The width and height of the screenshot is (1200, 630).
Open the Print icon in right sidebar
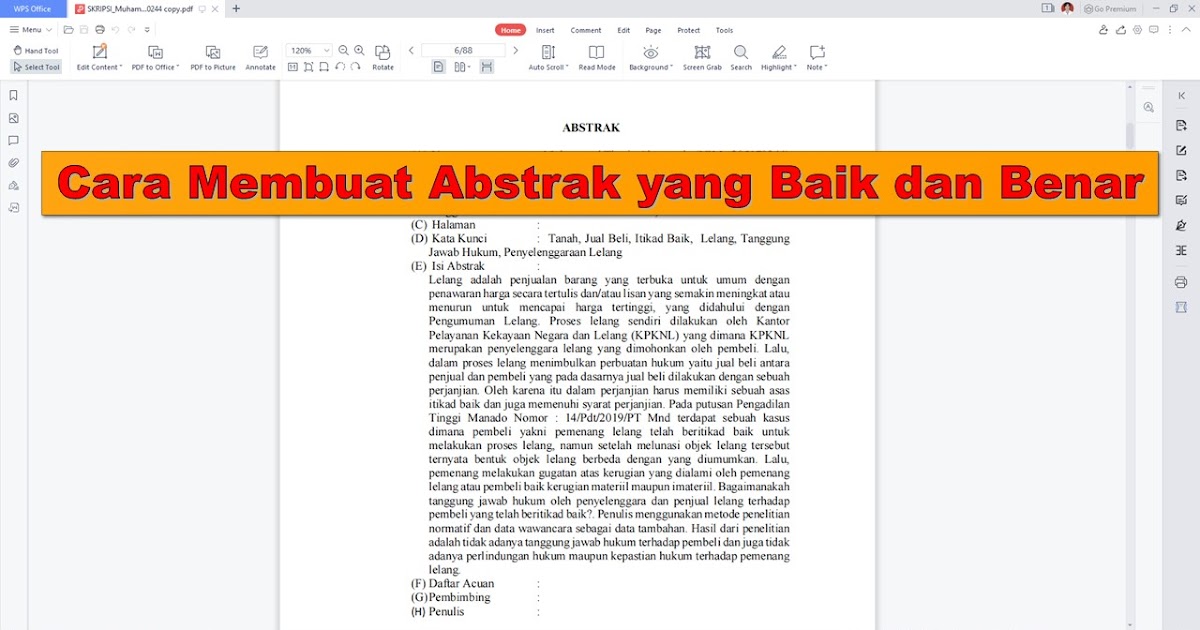coord(1180,282)
